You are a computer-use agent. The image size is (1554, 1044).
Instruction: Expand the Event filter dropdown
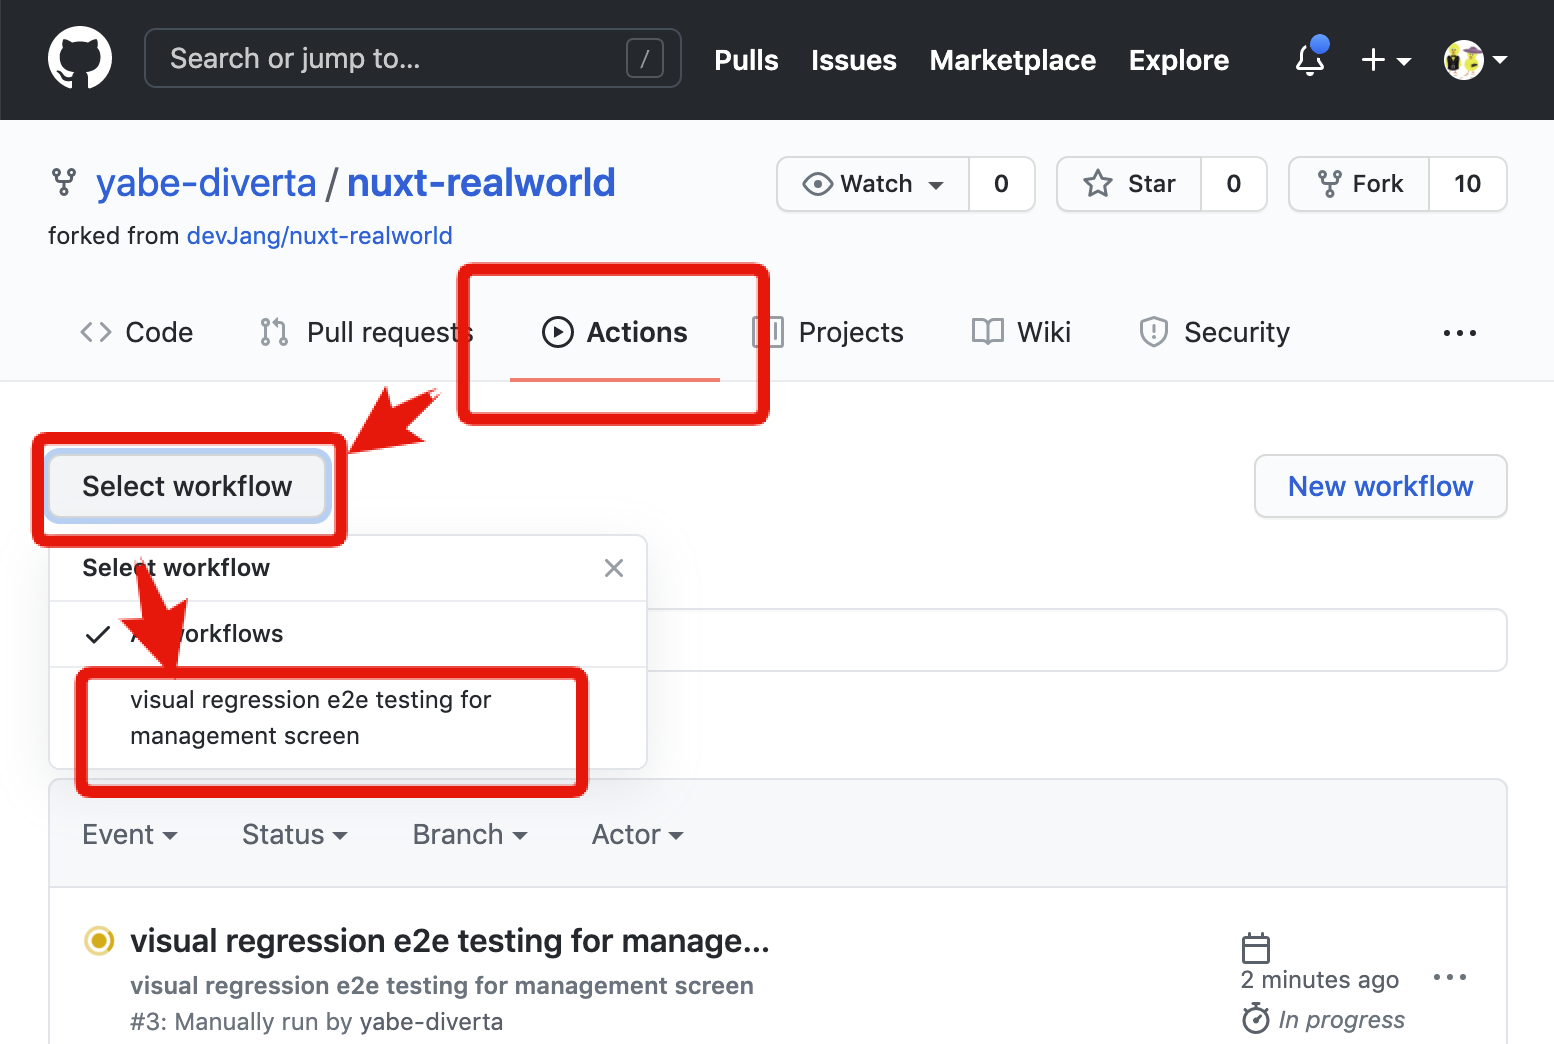coord(130,834)
